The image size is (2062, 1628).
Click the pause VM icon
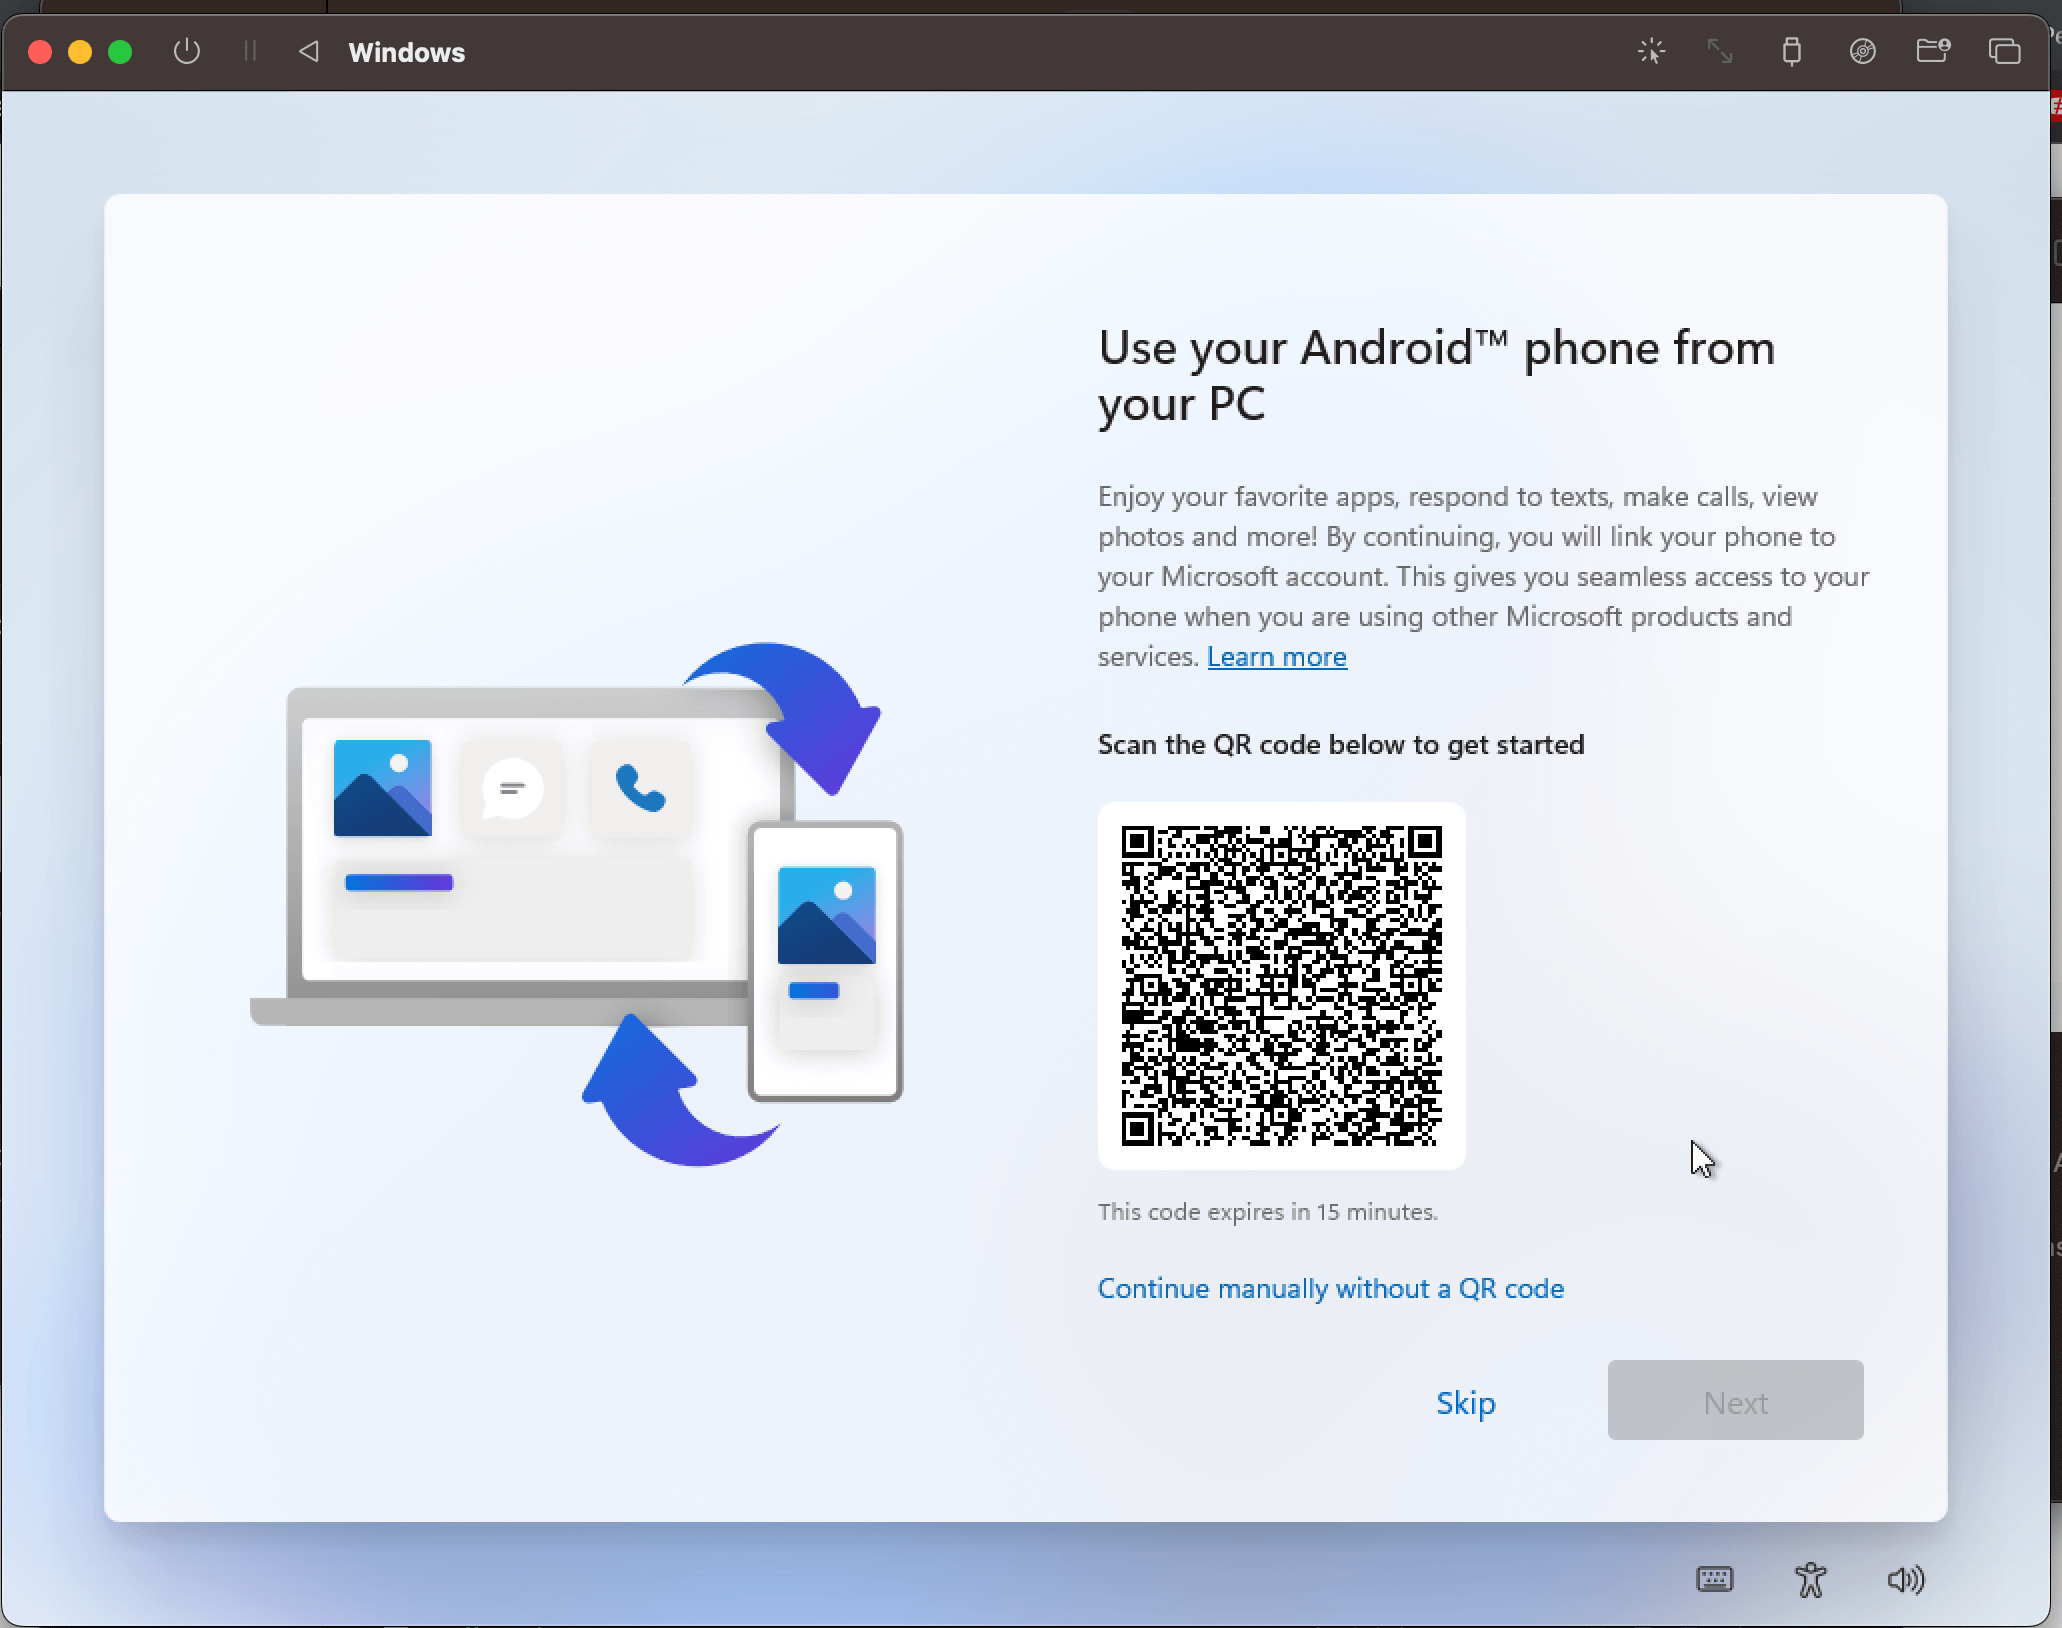pos(250,51)
